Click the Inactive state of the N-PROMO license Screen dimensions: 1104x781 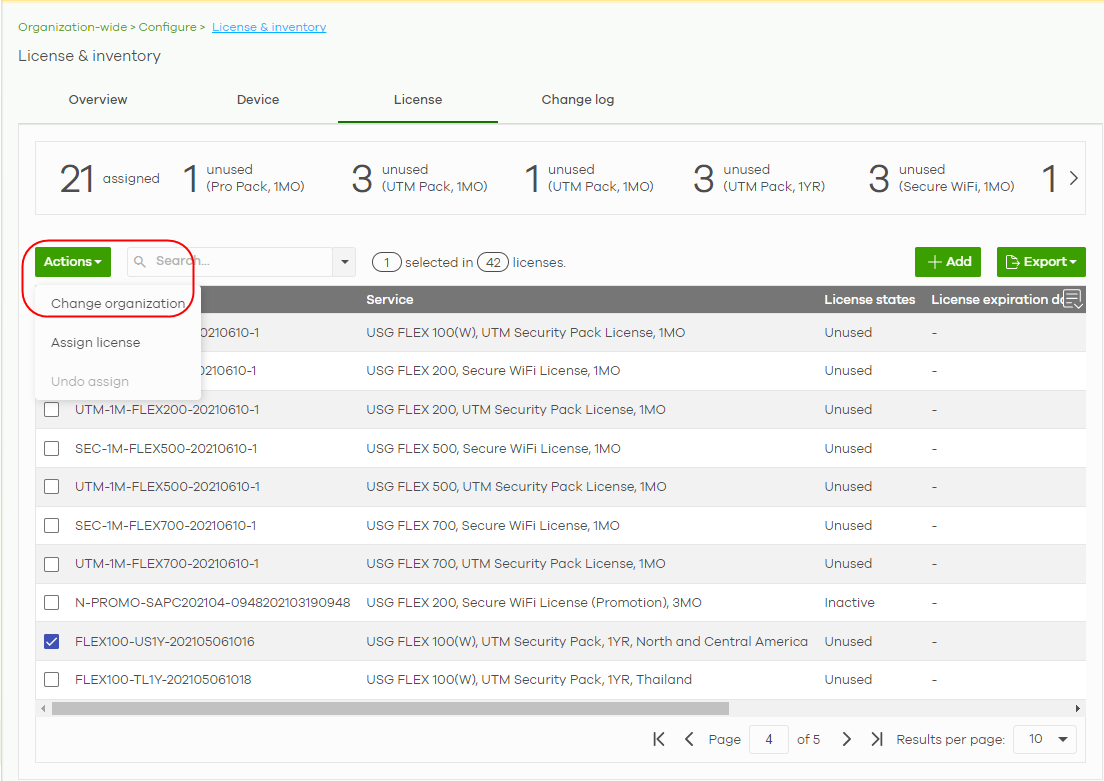coord(849,602)
